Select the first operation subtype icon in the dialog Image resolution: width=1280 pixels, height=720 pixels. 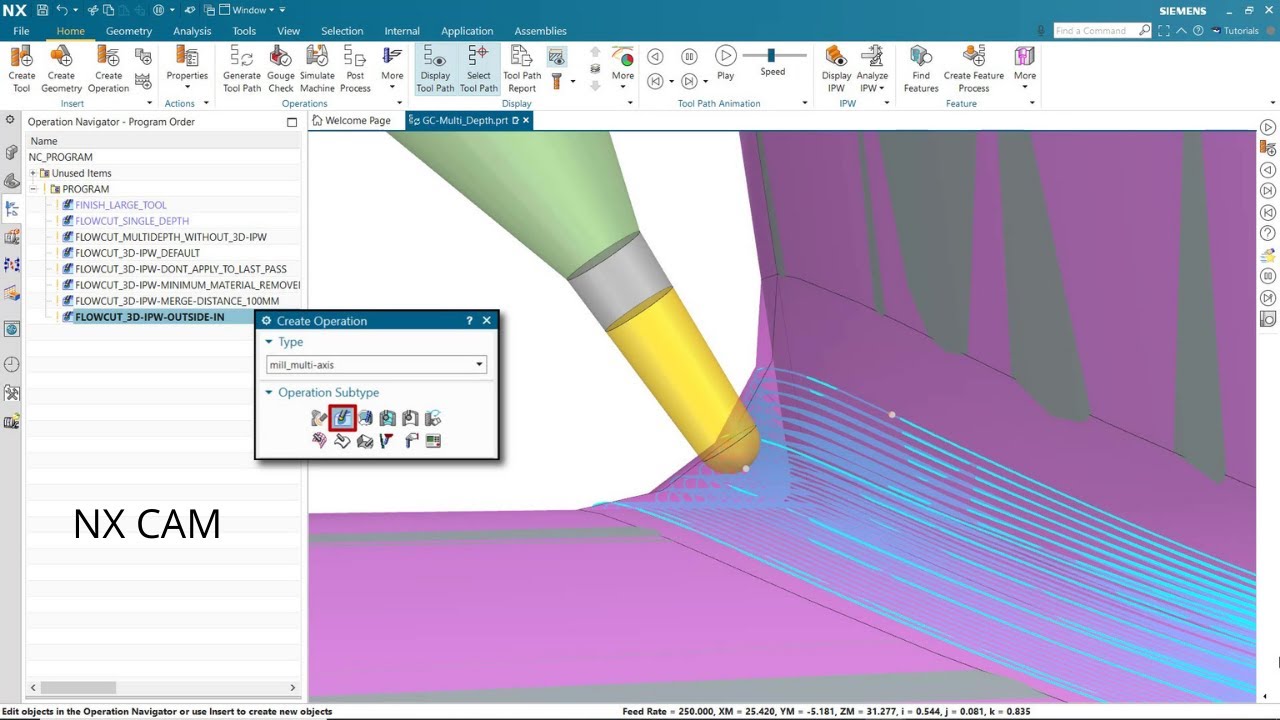(x=320, y=418)
